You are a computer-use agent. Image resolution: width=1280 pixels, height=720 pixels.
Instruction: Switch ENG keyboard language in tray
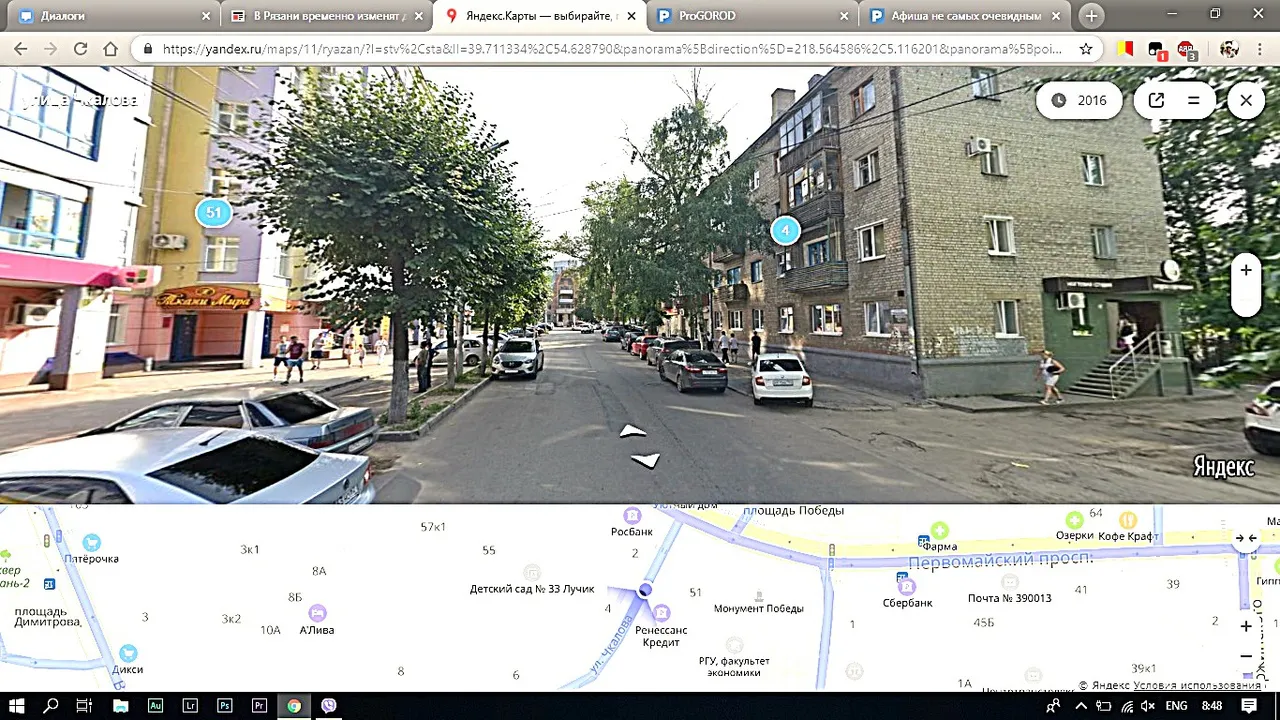pos(1176,706)
